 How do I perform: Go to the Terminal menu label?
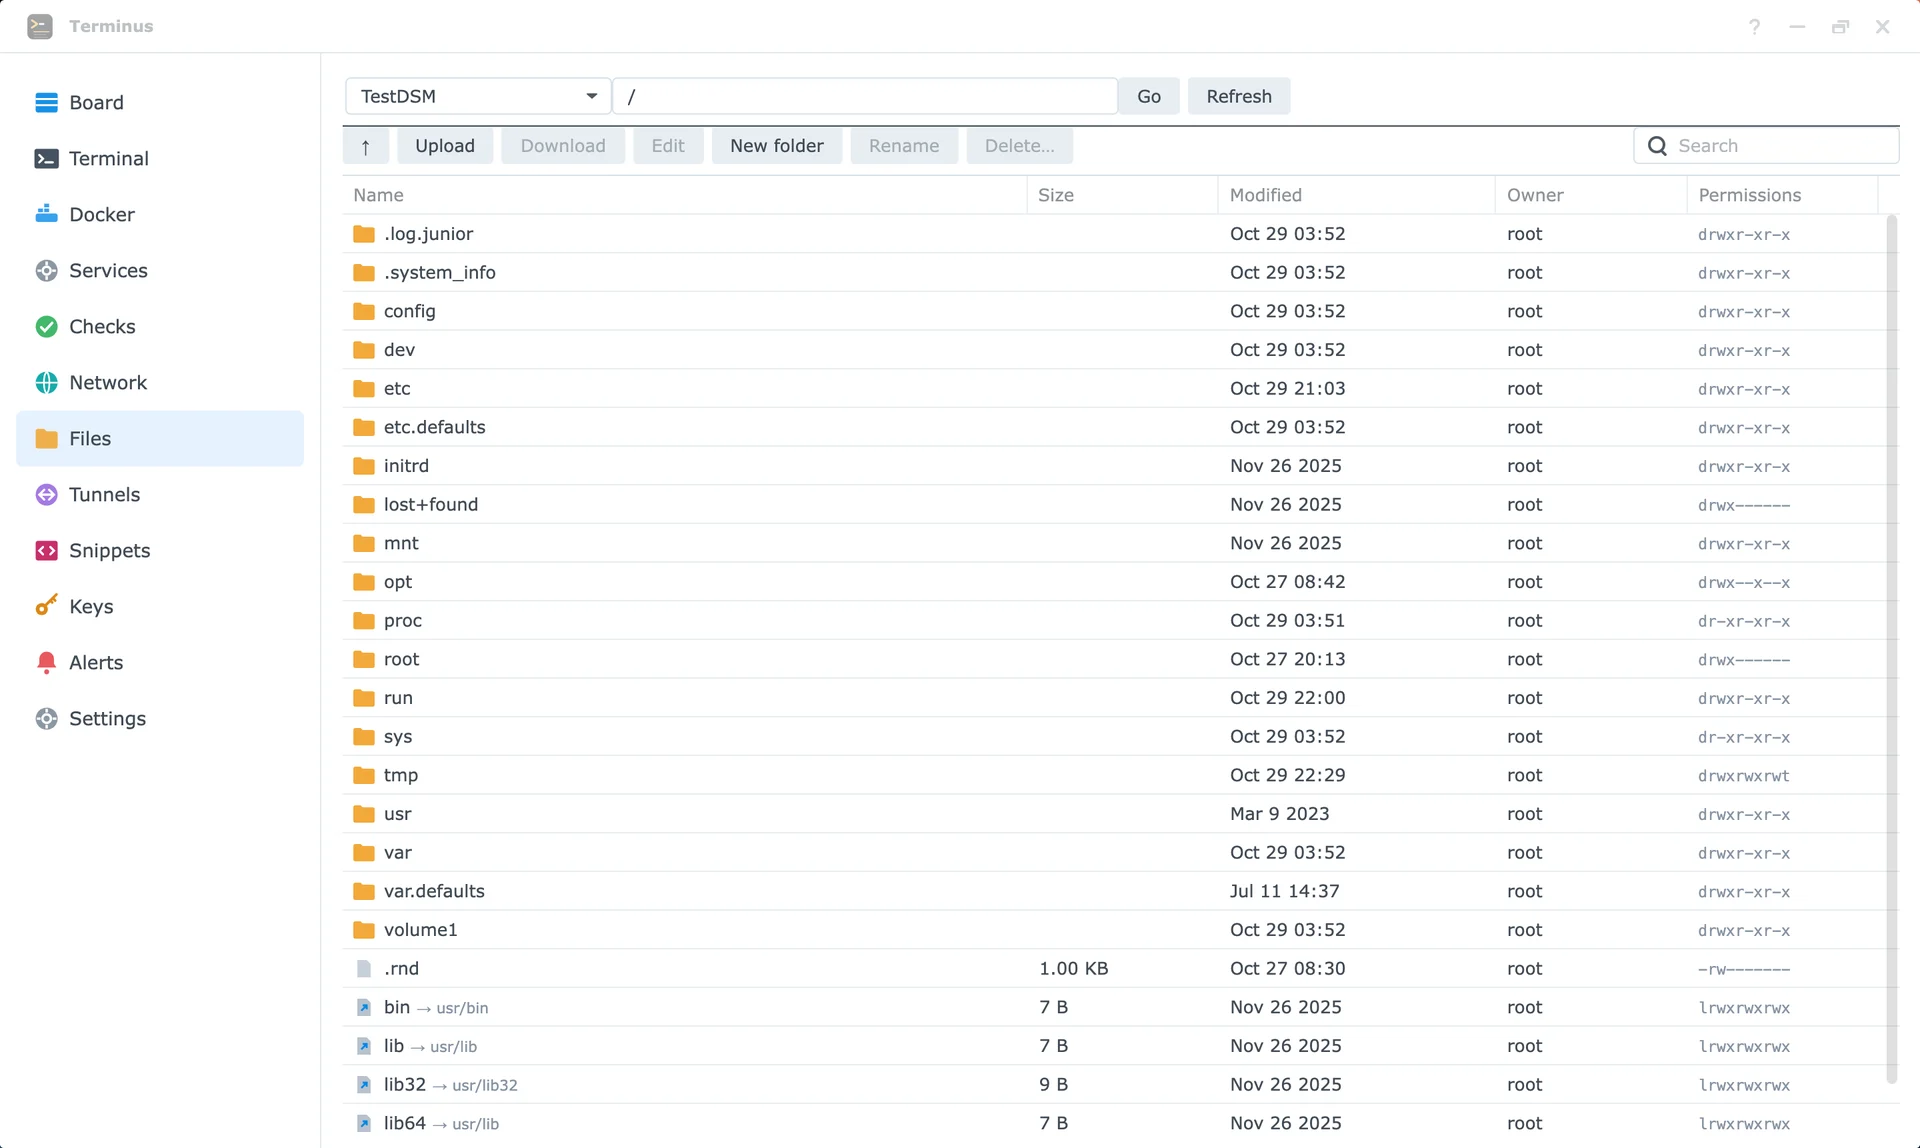pyautogui.click(x=108, y=158)
